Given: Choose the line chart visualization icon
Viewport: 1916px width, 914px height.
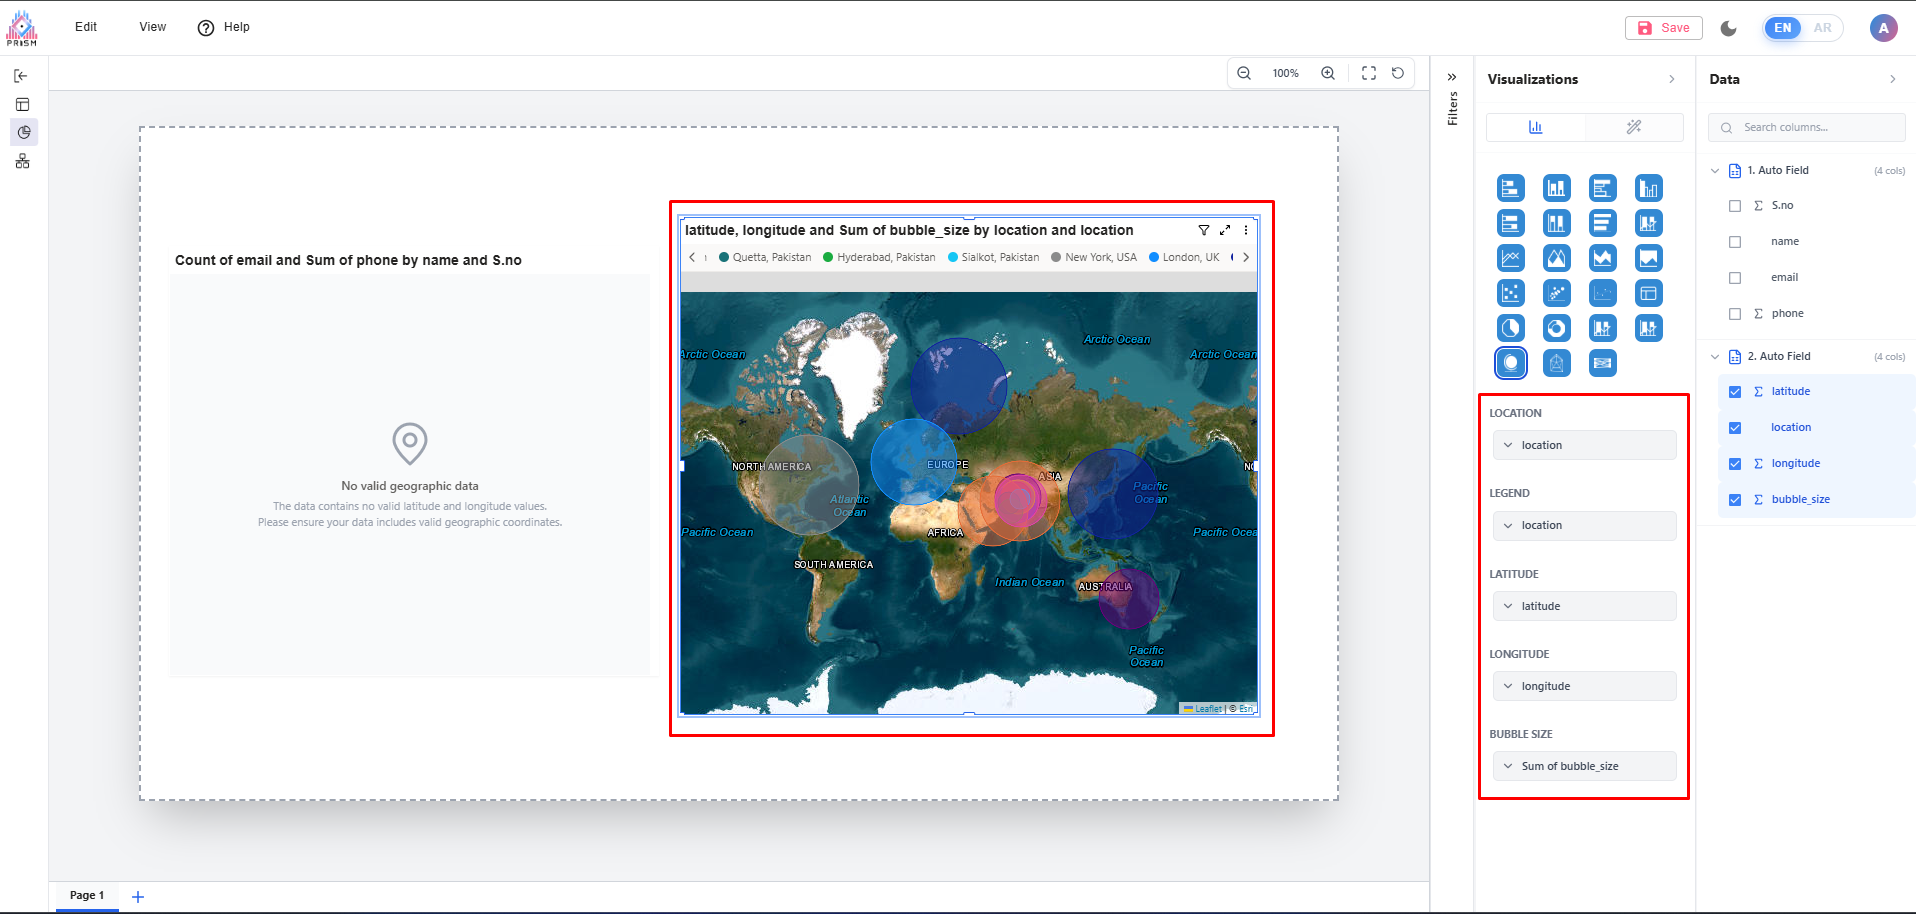Looking at the screenshot, I should tap(1510, 258).
